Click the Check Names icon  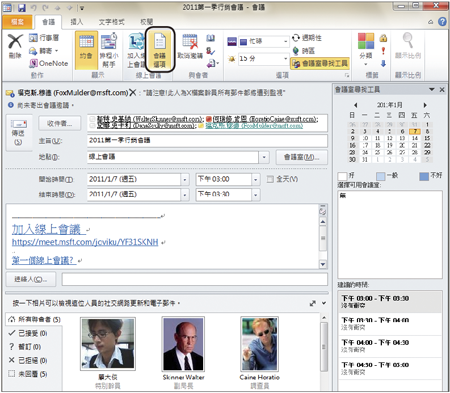click(210, 51)
